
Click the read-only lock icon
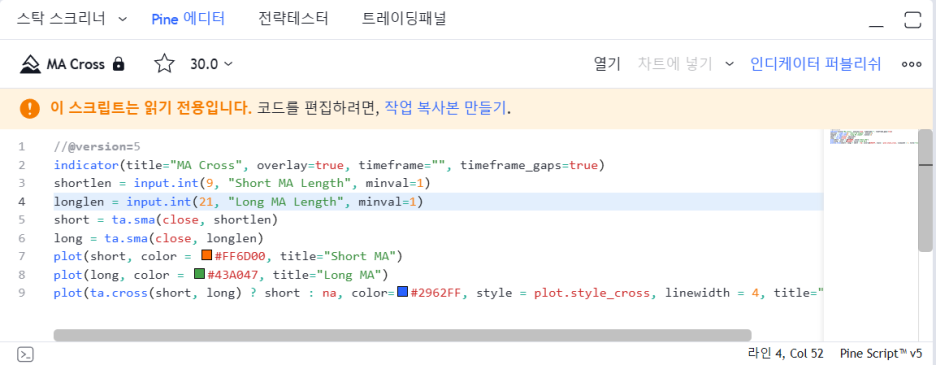coord(119,64)
